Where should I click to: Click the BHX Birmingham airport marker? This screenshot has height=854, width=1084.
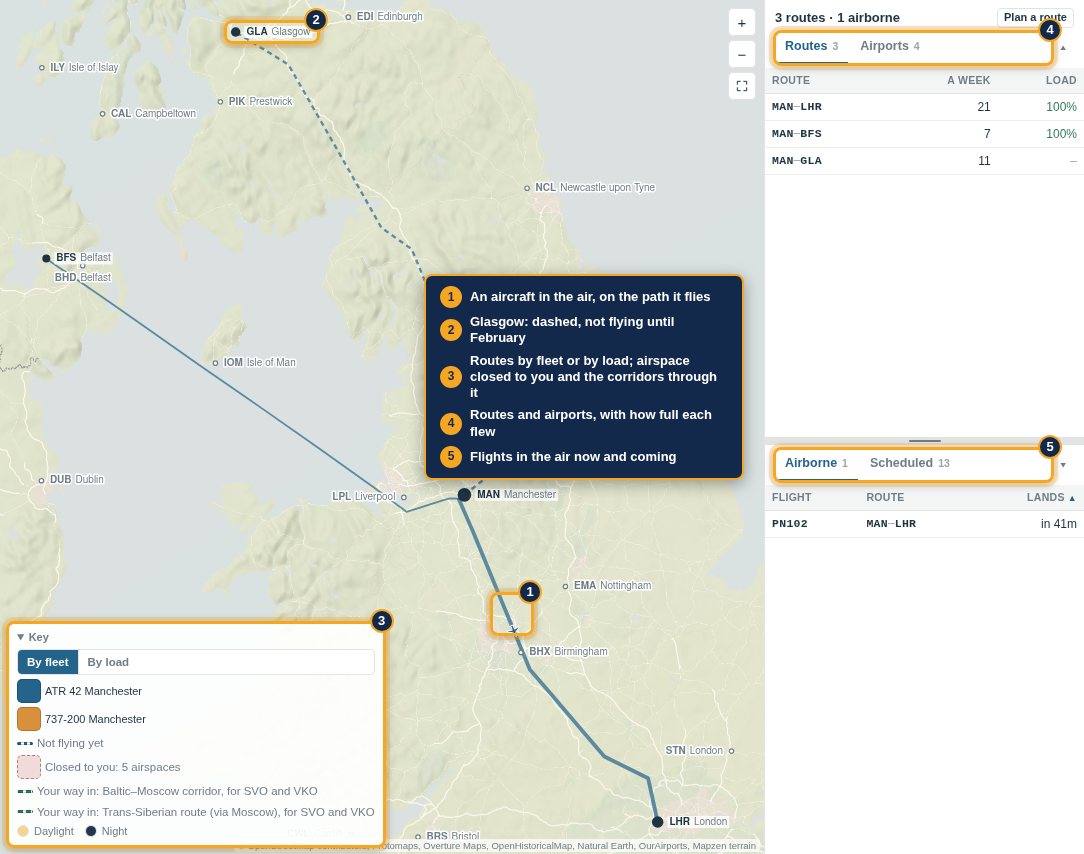coord(521,651)
